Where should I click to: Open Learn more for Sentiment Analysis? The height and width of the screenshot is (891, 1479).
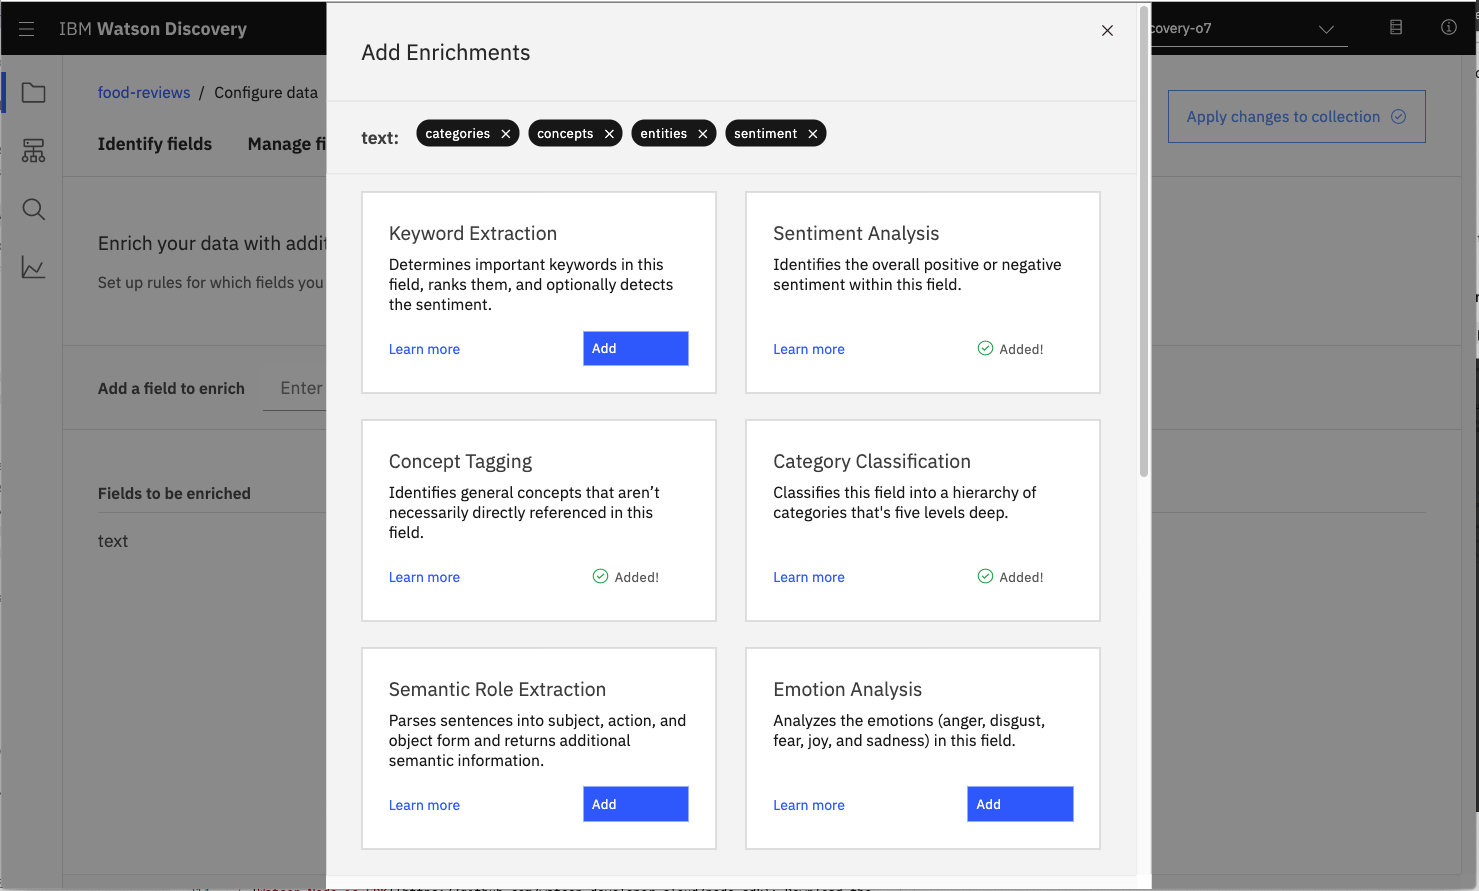tap(809, 349)
